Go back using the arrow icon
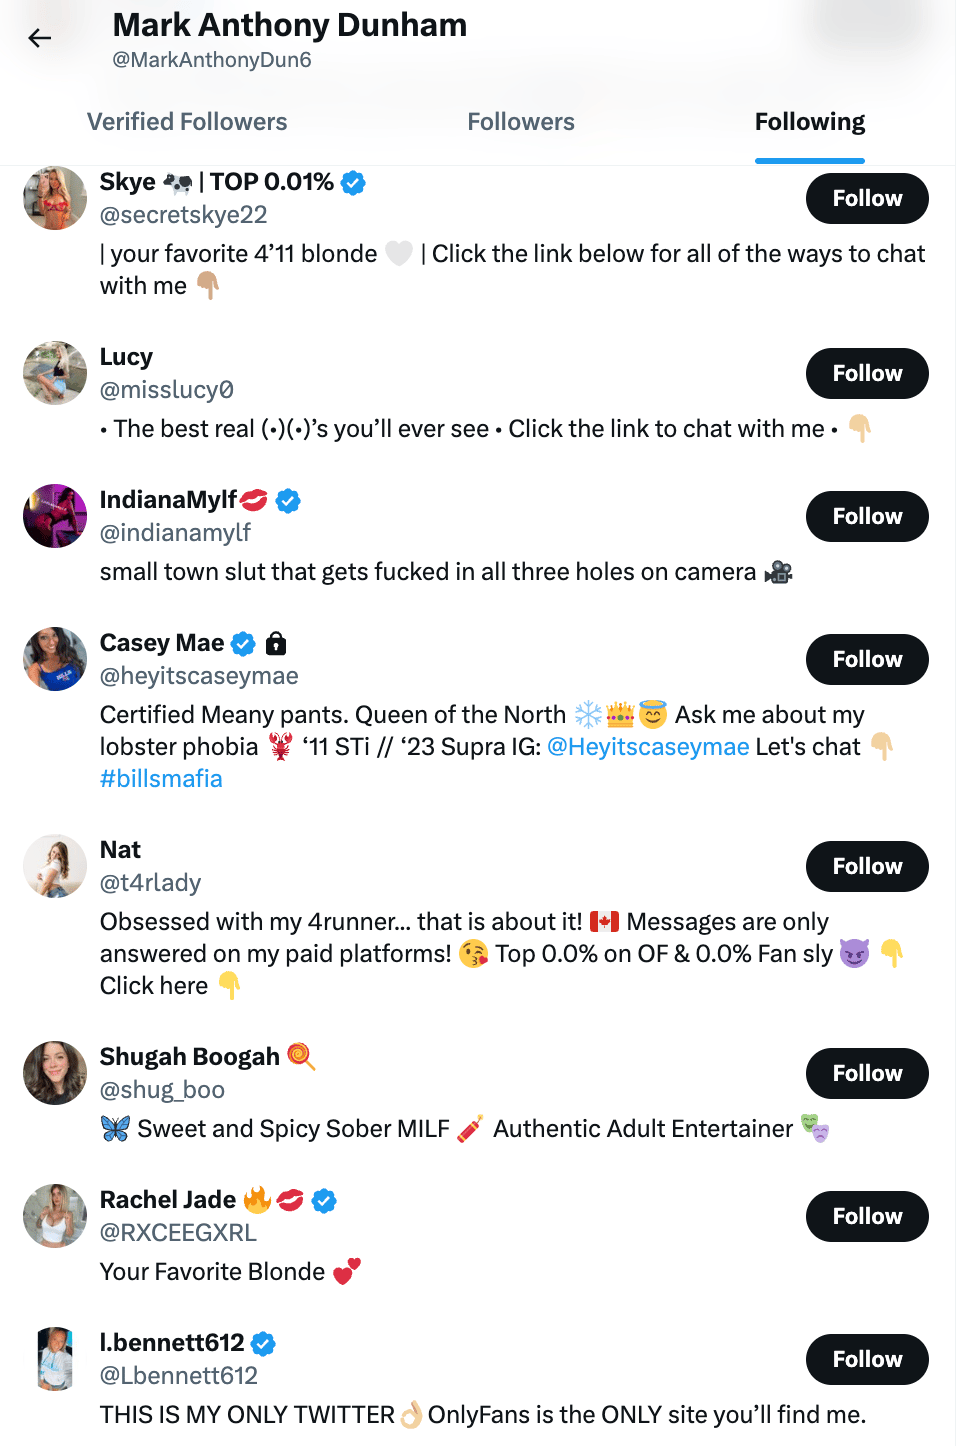Image resolution: width=958 pixels, height=1446 pixels. [40, 38]
